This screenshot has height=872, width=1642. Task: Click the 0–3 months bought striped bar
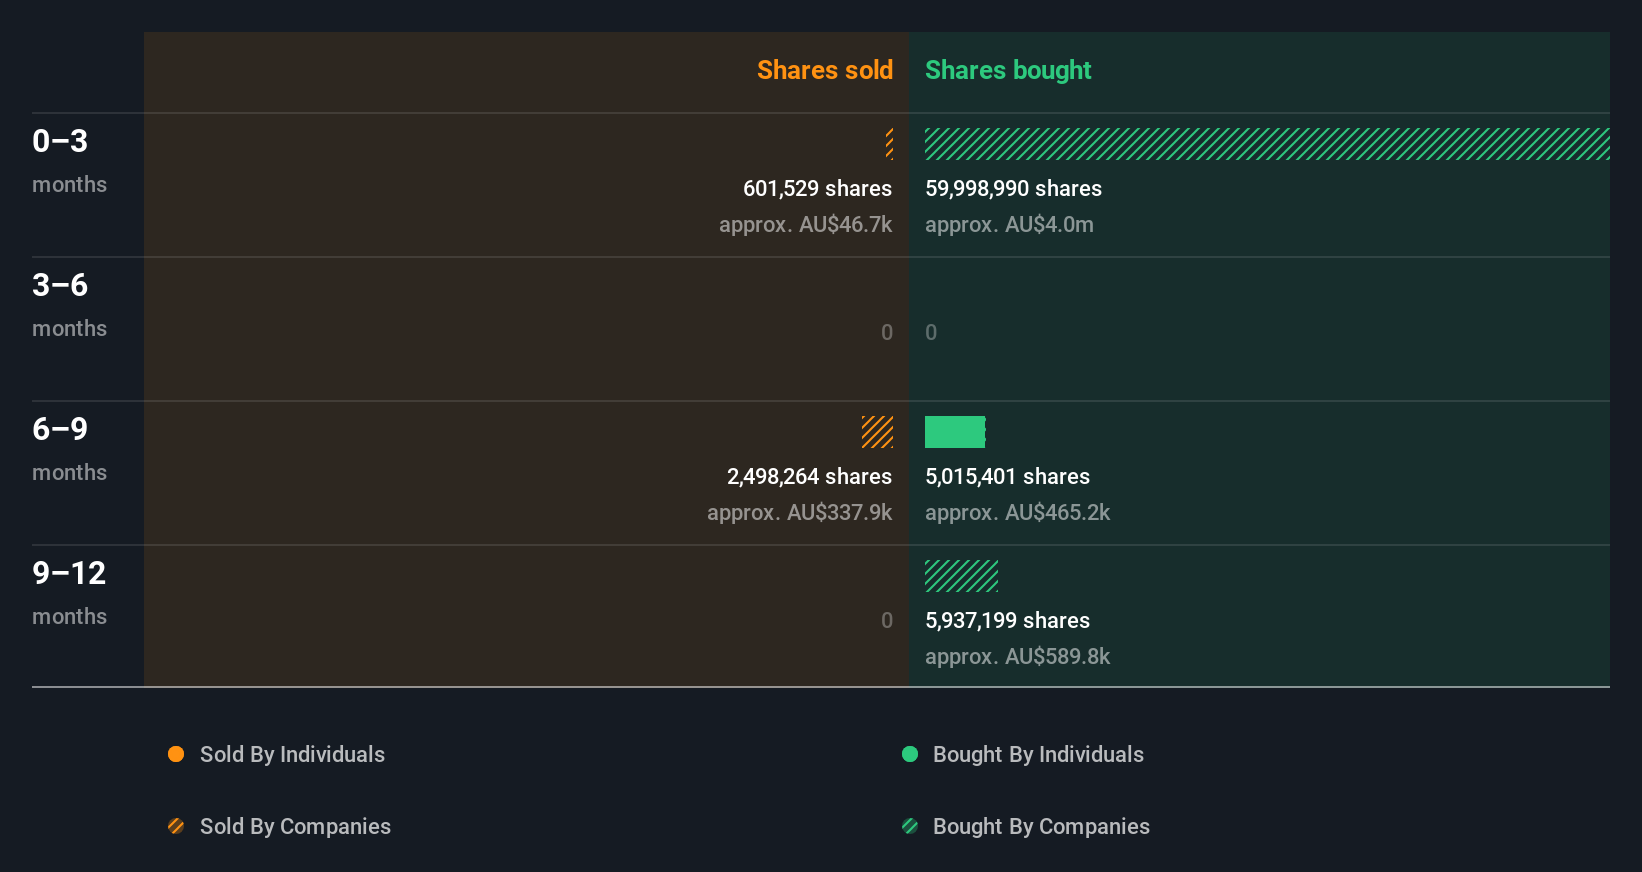coord(1267,144)
